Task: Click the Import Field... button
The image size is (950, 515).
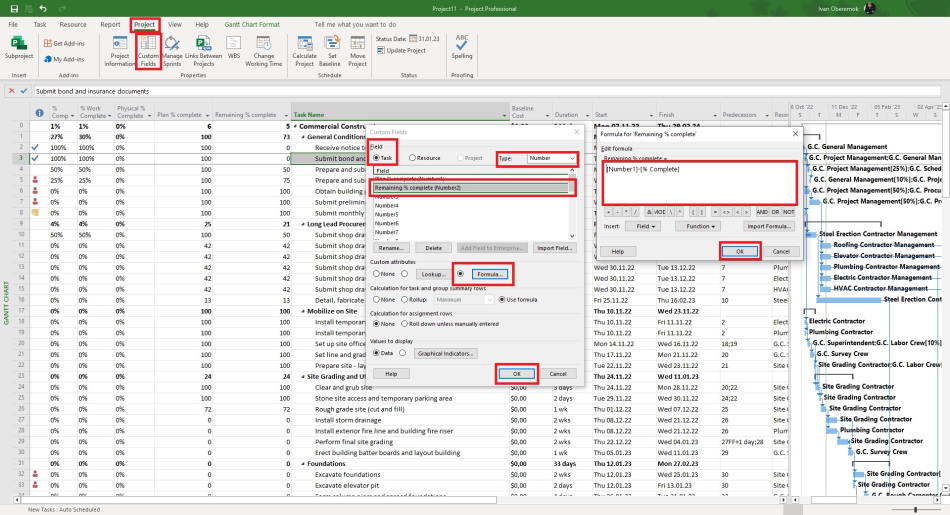Action: (554, 248)
